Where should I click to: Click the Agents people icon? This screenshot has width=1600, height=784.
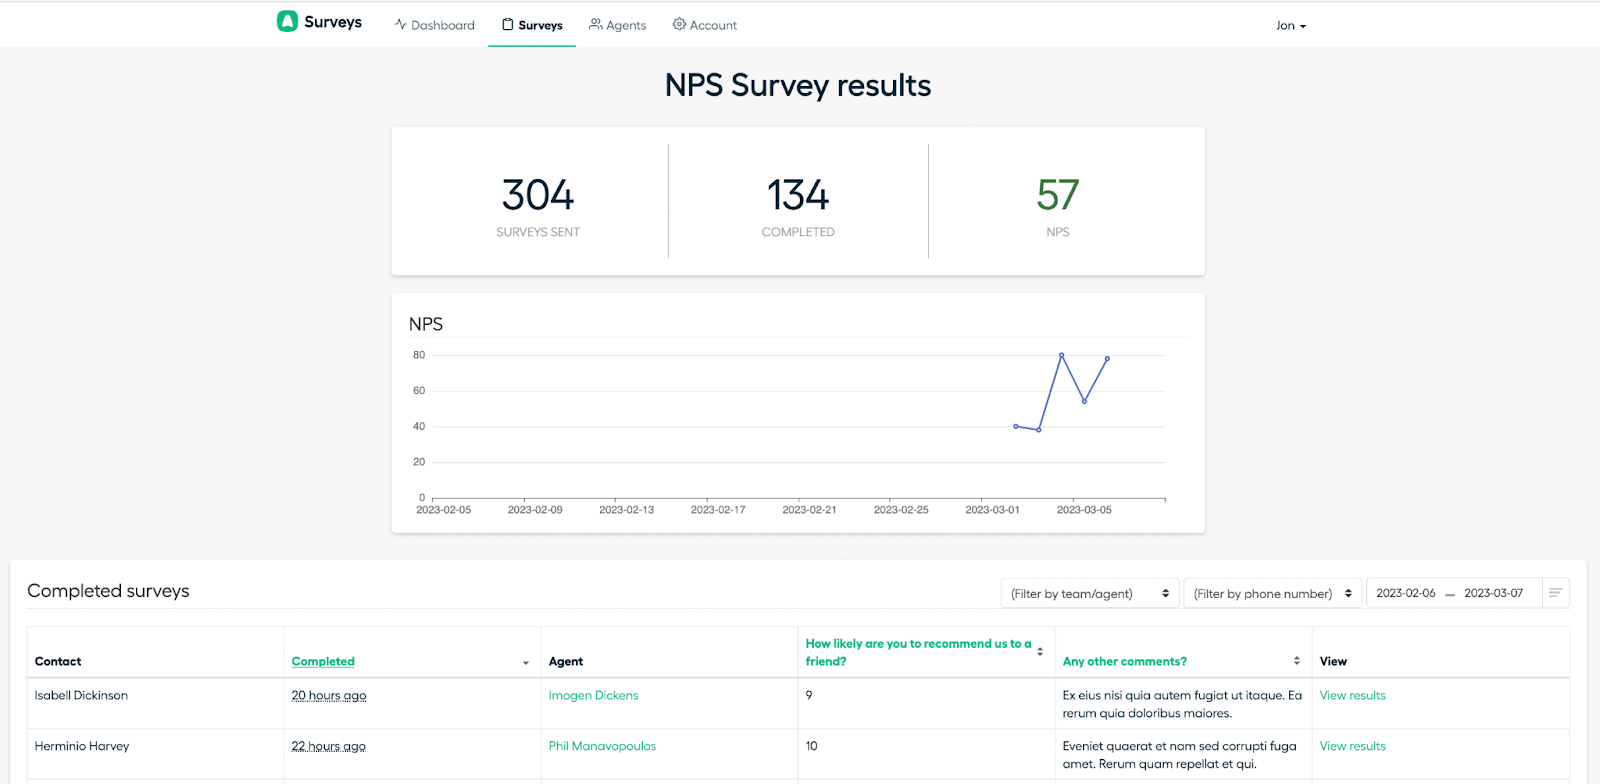tap(595, 24)
